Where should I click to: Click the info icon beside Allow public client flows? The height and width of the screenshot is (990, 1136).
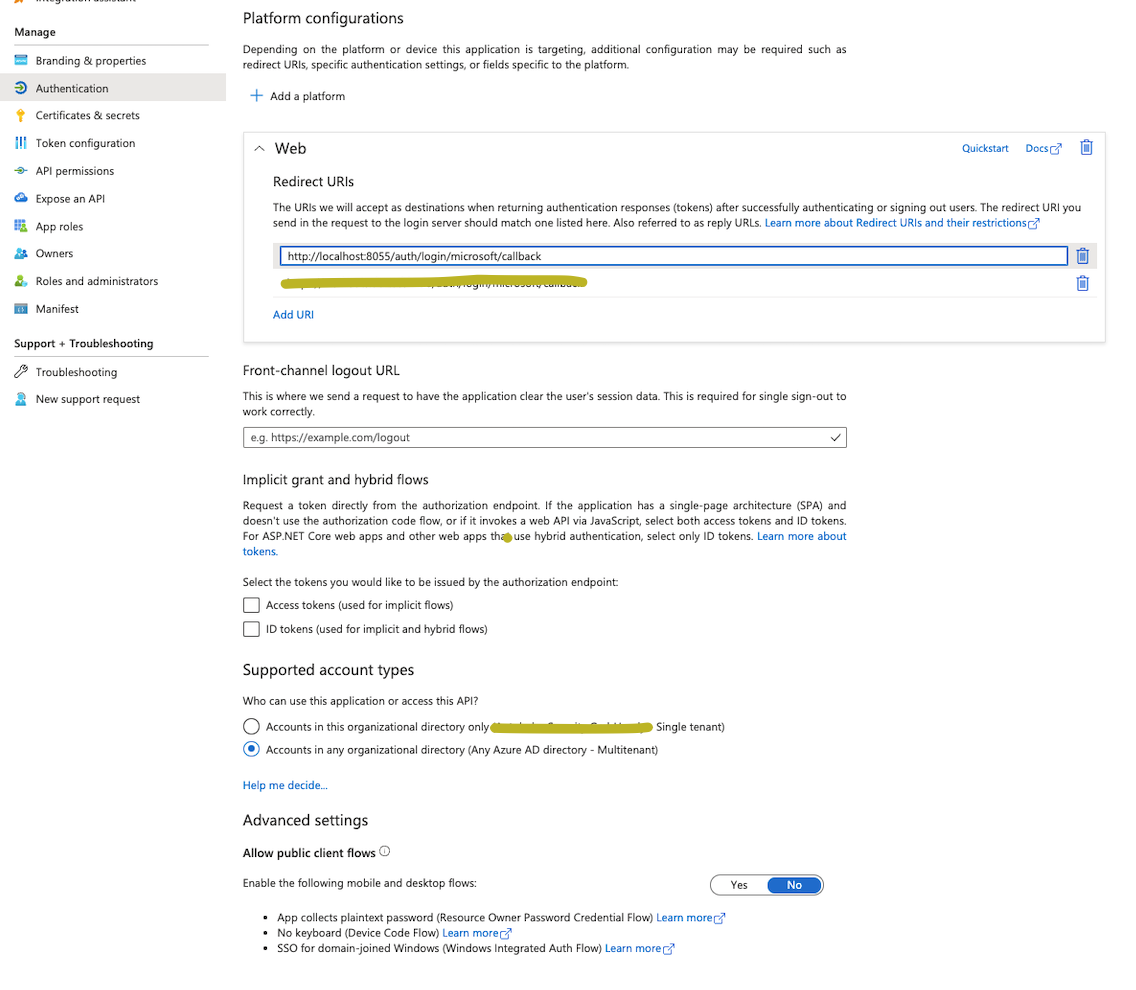point(385,851)
